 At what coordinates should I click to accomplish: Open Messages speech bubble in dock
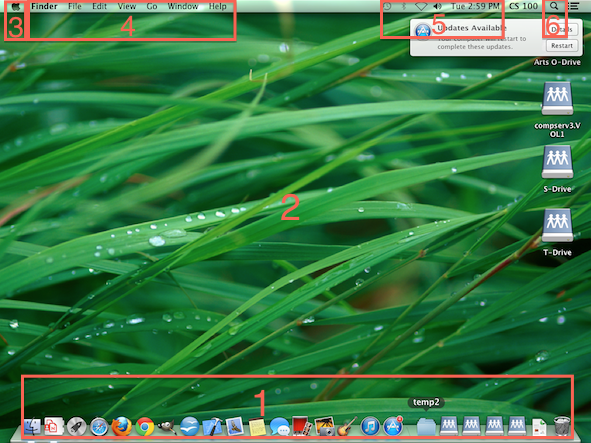[280, 427]
